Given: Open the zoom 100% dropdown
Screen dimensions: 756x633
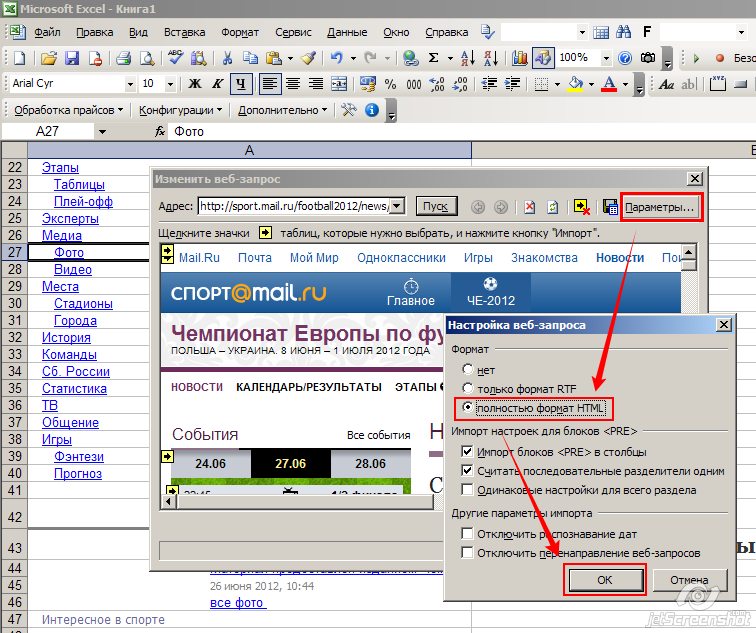Looking at the screenshot, I should click(x=606, y=58).
